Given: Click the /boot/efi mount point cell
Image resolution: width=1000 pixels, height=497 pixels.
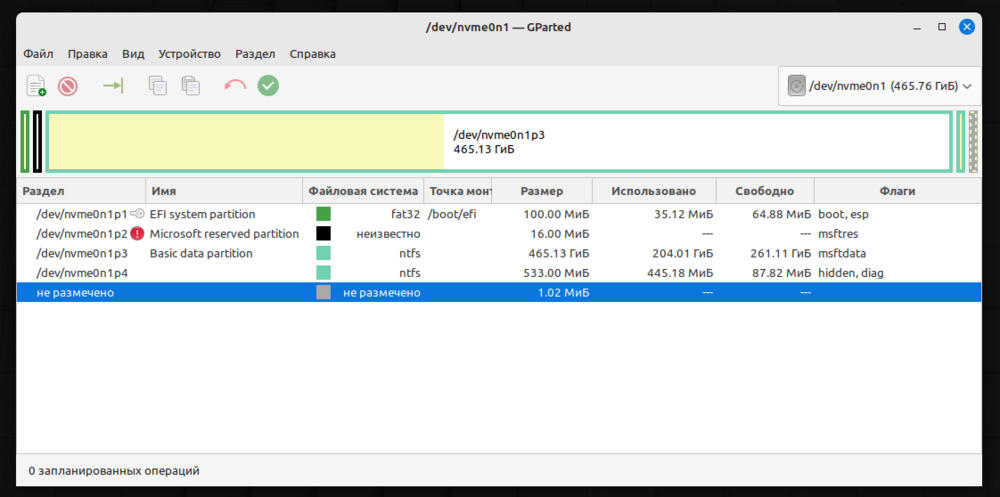Looking at the screenshot, I should click(452, 214).
